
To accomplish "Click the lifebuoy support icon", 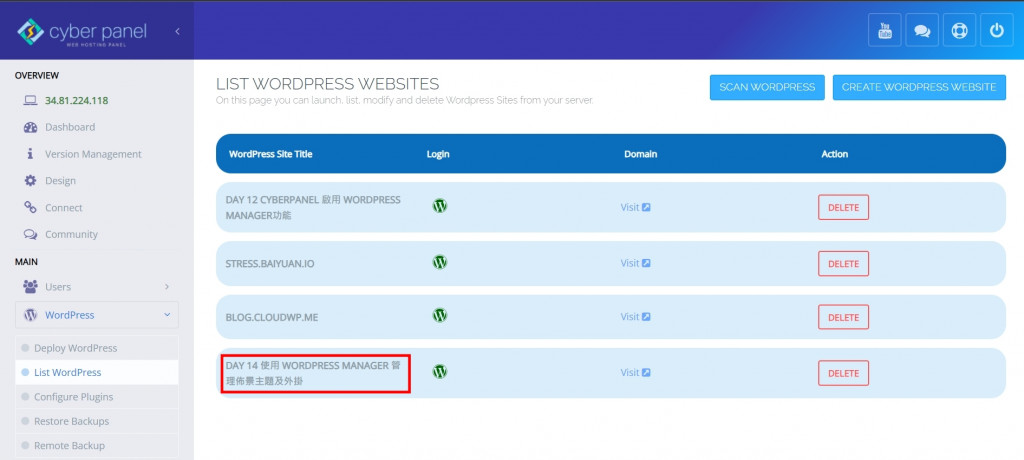I will [x=959, y=30].
